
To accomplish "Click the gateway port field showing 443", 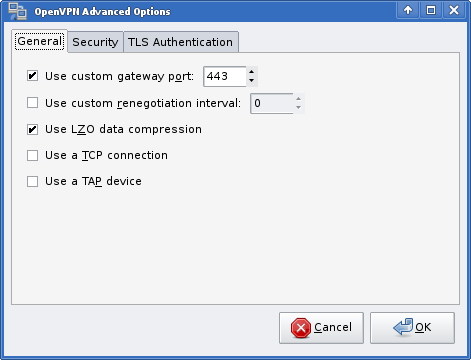I will click(x=225, y=76).
